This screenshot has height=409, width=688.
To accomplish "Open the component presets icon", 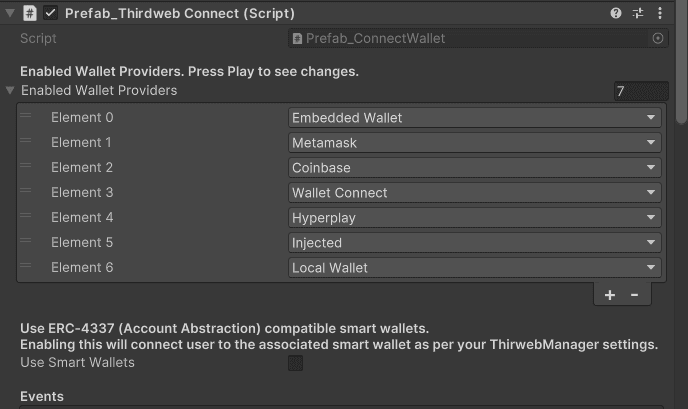I will click(638, 13).
